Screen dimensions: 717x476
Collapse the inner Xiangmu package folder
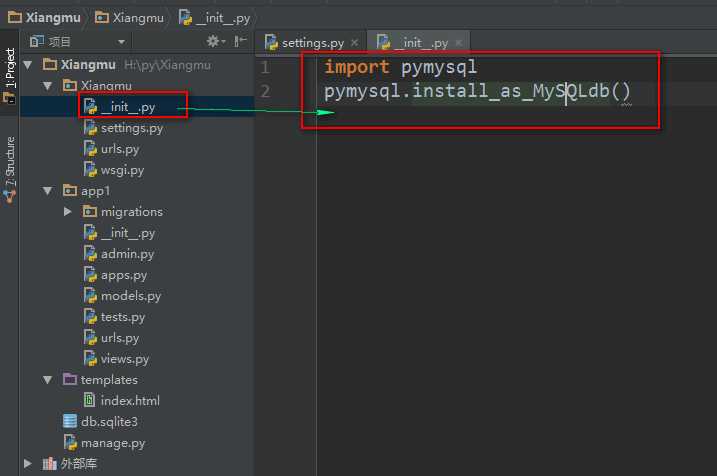[x=48, y=86]
